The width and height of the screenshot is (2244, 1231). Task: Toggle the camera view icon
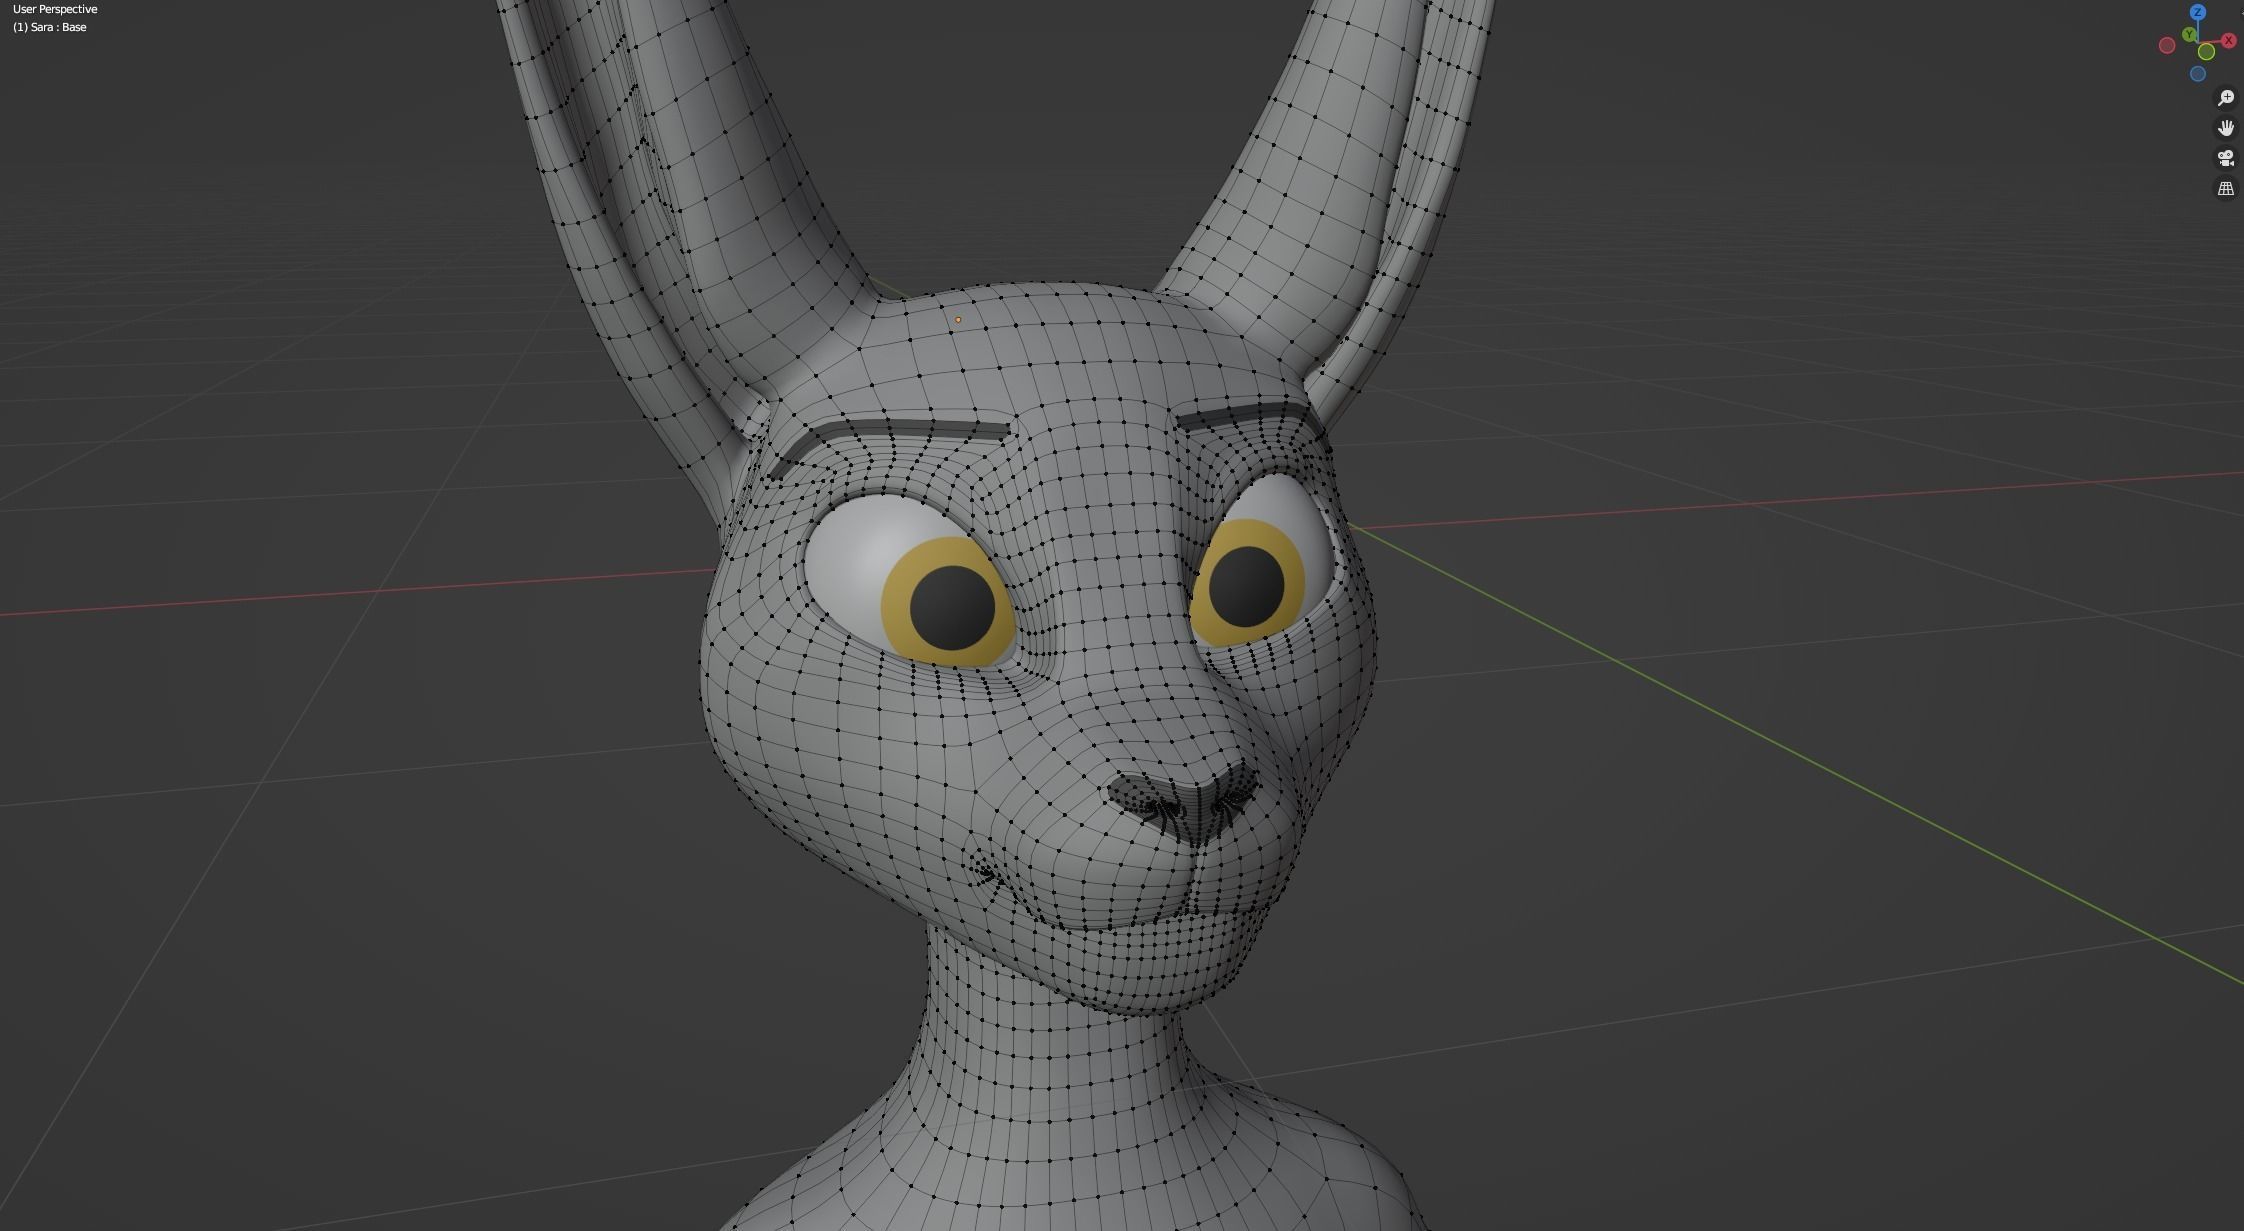point(2226,158)
